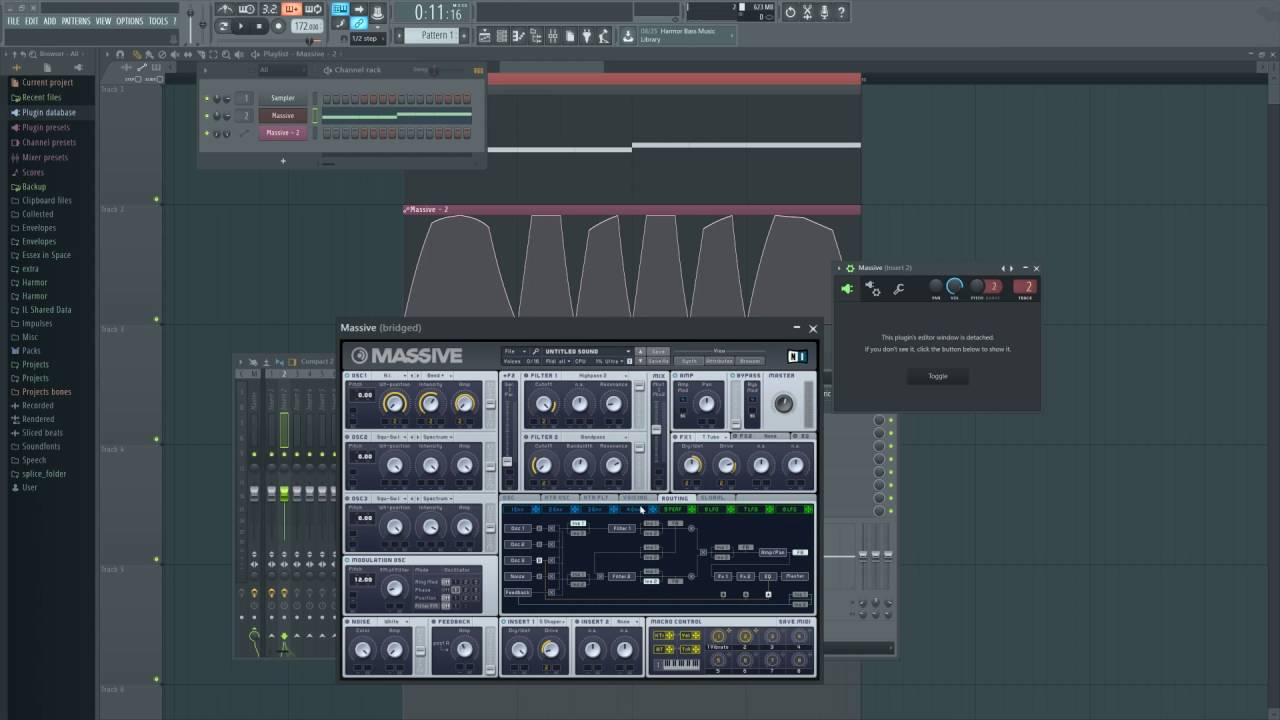
Task: Click the Save button in Massive header
Action: pyautogui.click(x=658, y=352)
